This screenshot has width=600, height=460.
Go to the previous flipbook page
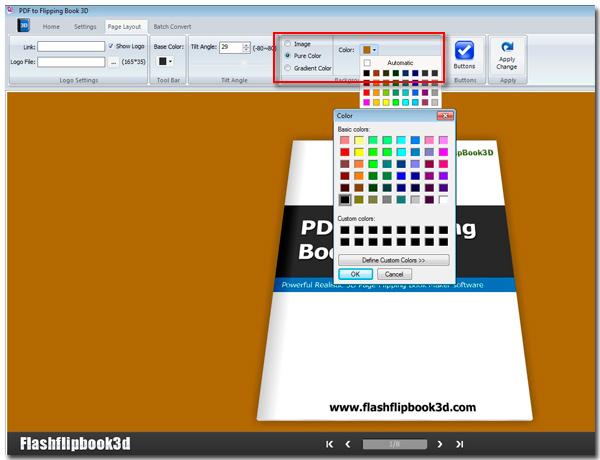(347, 444)
